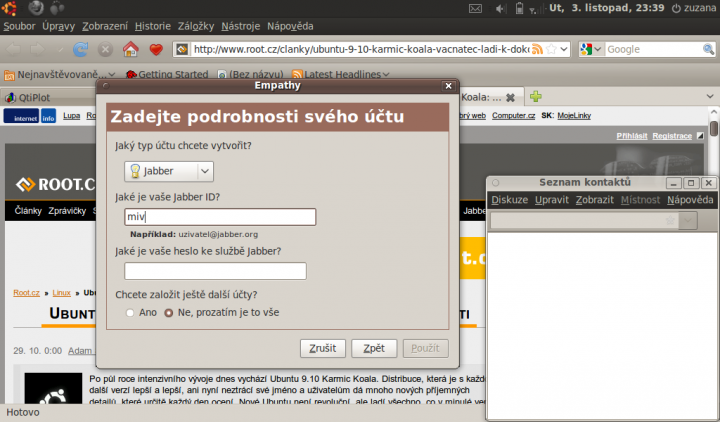Open the Zobrazení menu in Firefox

(x=105, y=26)
